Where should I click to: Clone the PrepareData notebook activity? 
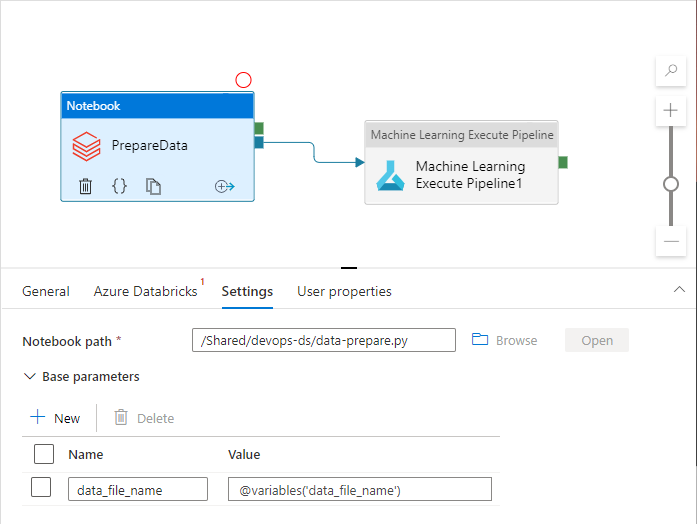coord(153,186)
